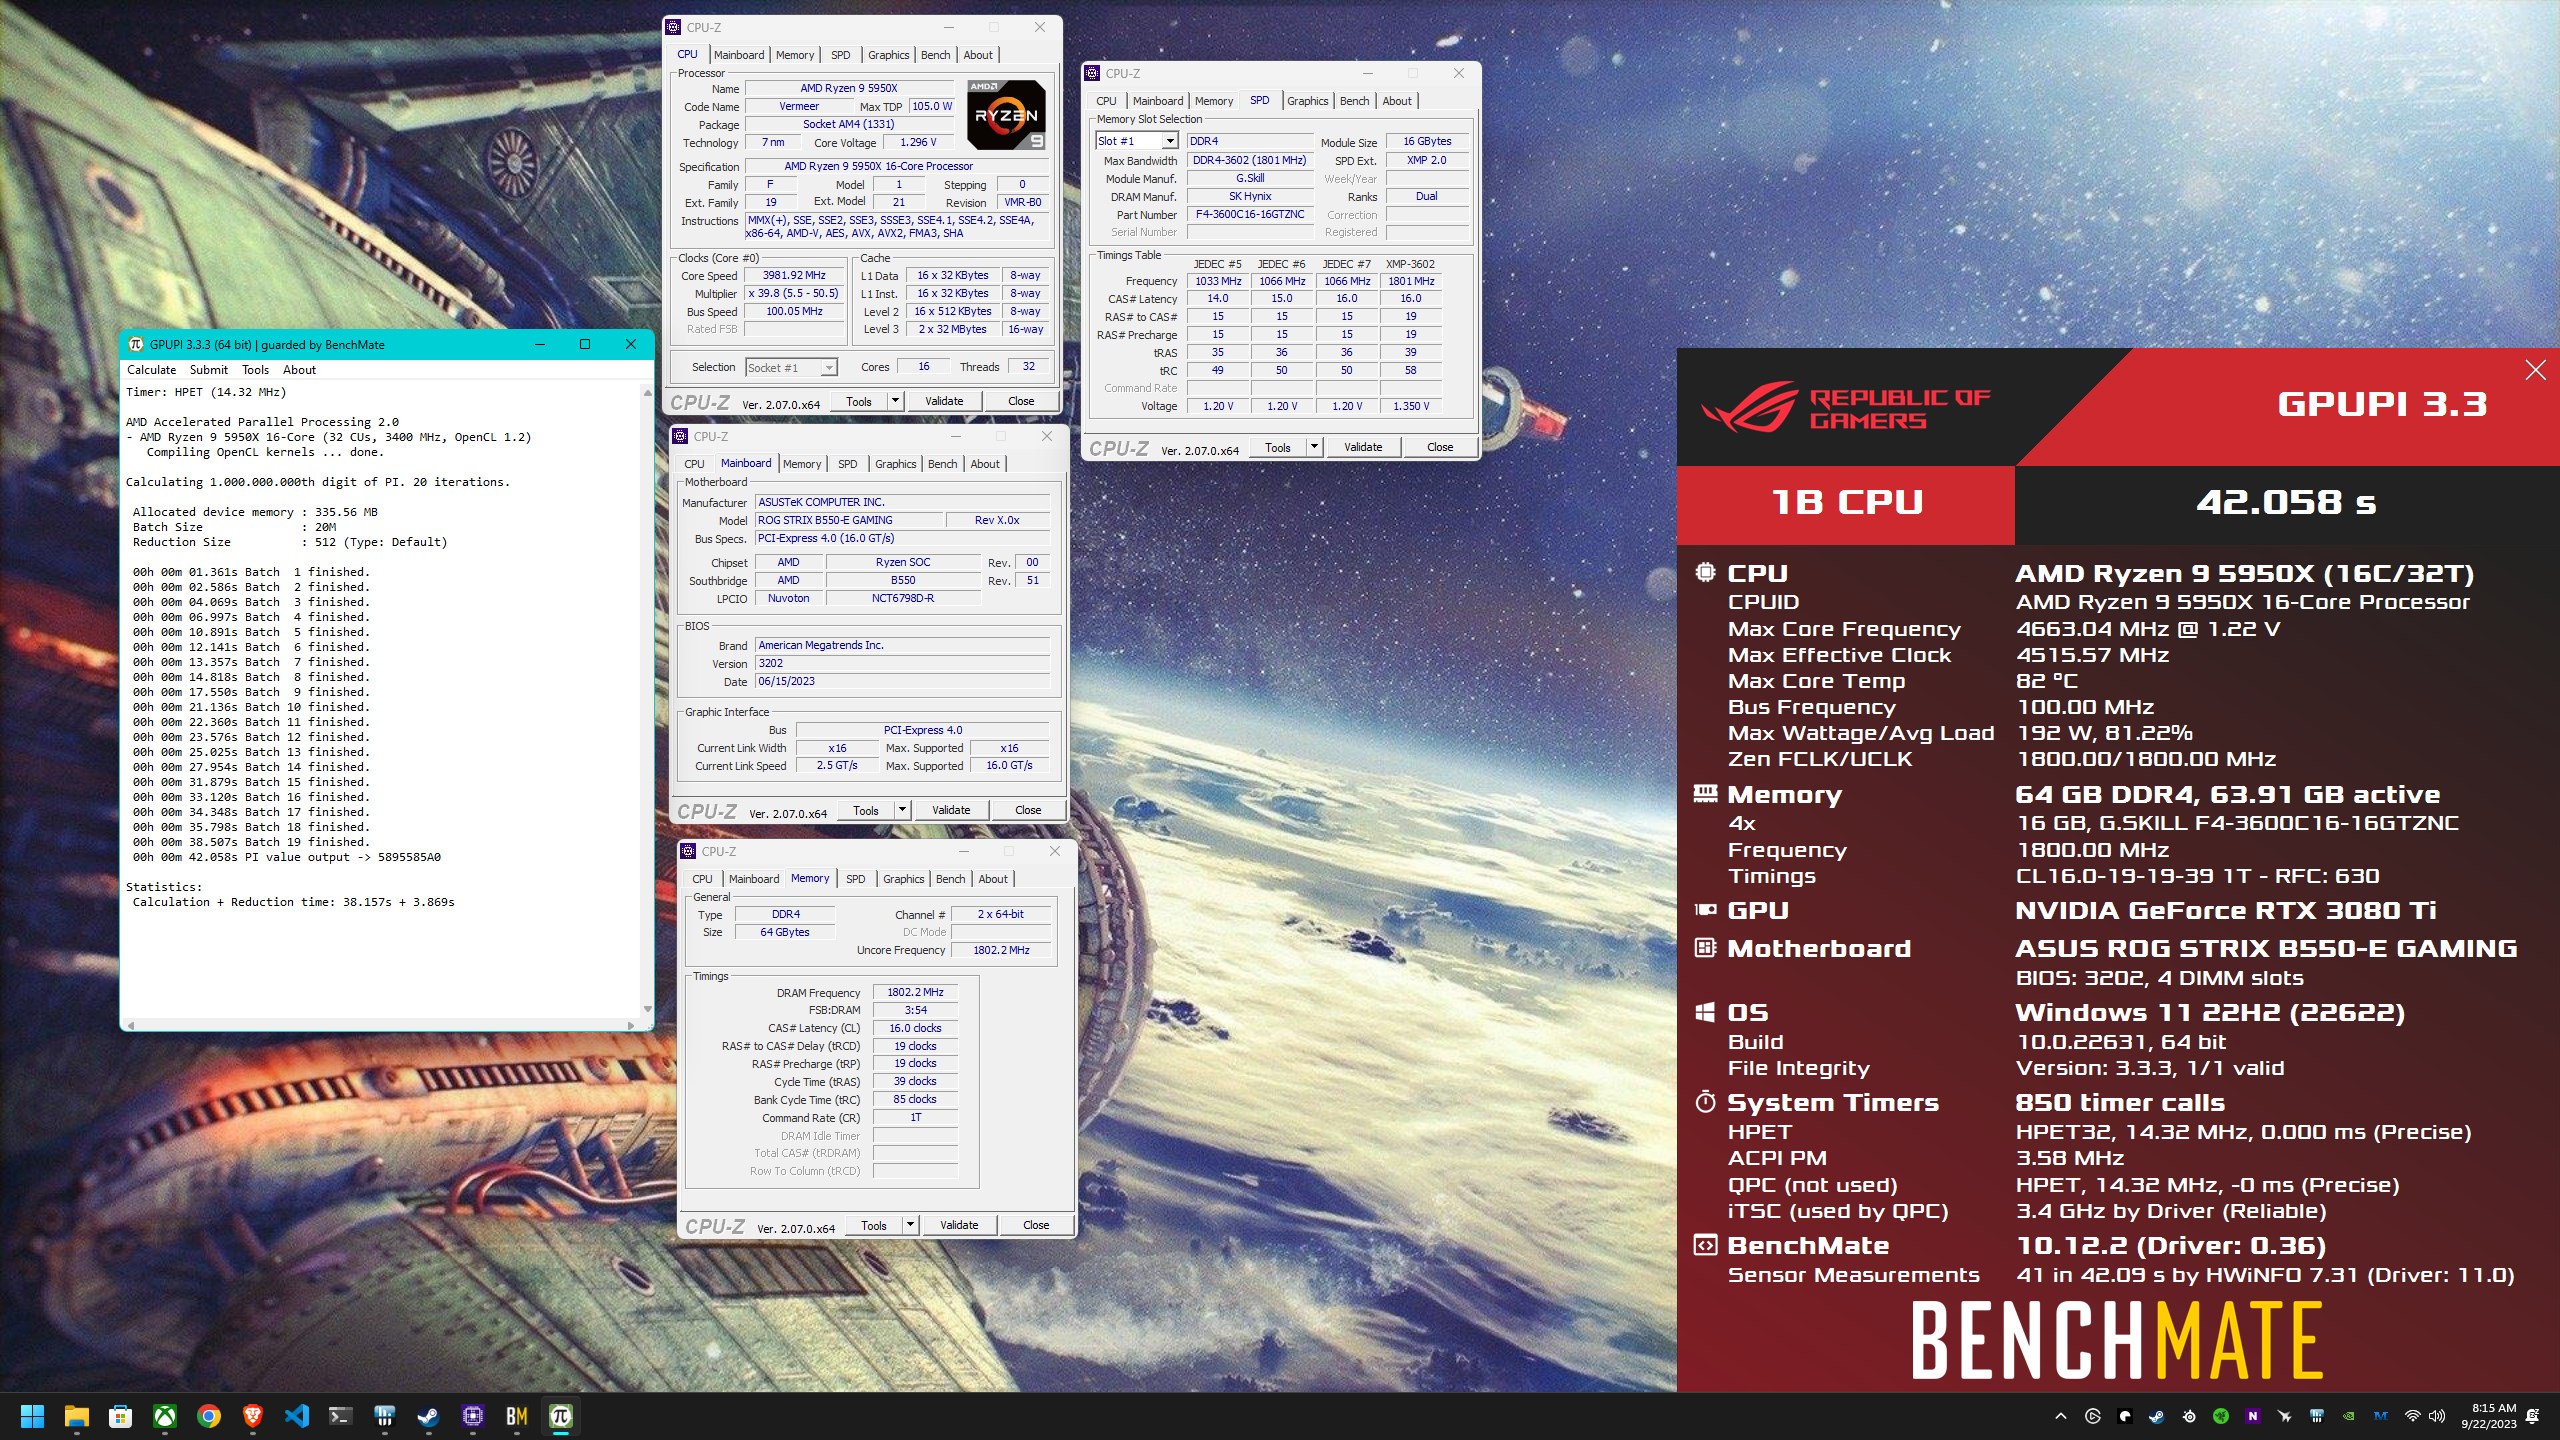Open Steam from the taskbar

(429, 1416)
